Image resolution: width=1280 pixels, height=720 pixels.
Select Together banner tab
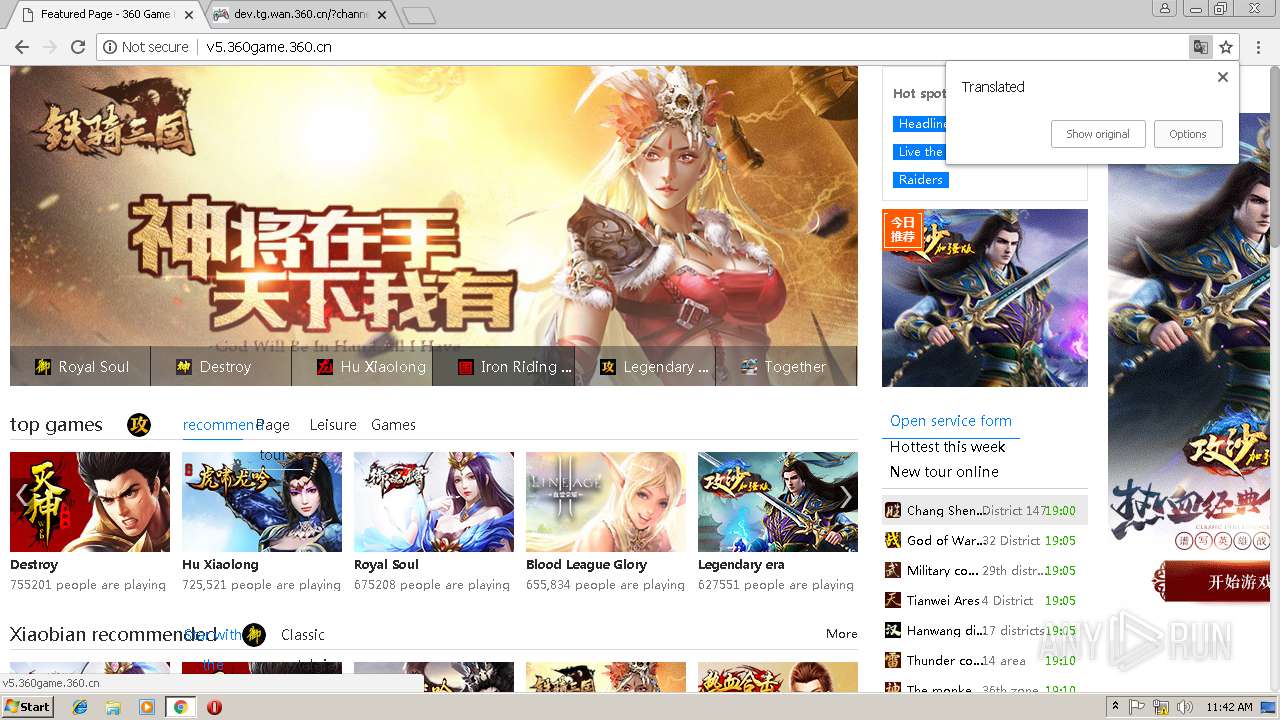pyautogui.click(x=786, y=367)
